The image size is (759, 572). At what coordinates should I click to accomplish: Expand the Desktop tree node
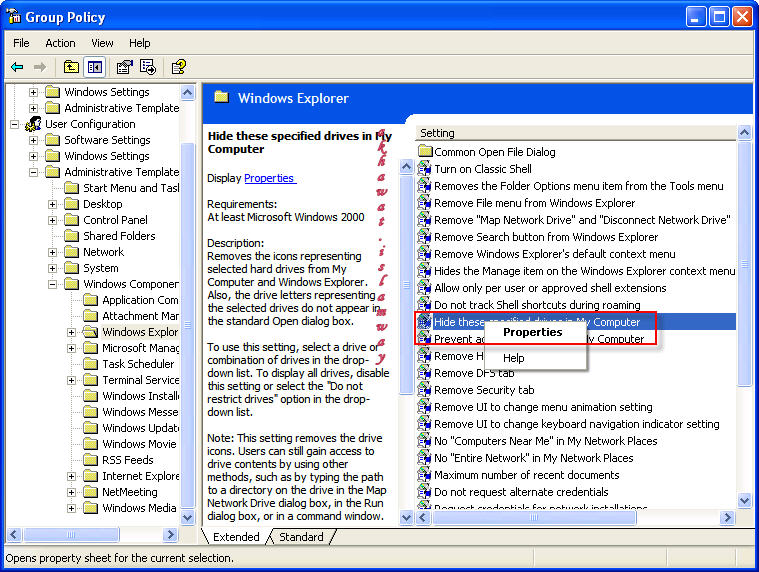52,204
